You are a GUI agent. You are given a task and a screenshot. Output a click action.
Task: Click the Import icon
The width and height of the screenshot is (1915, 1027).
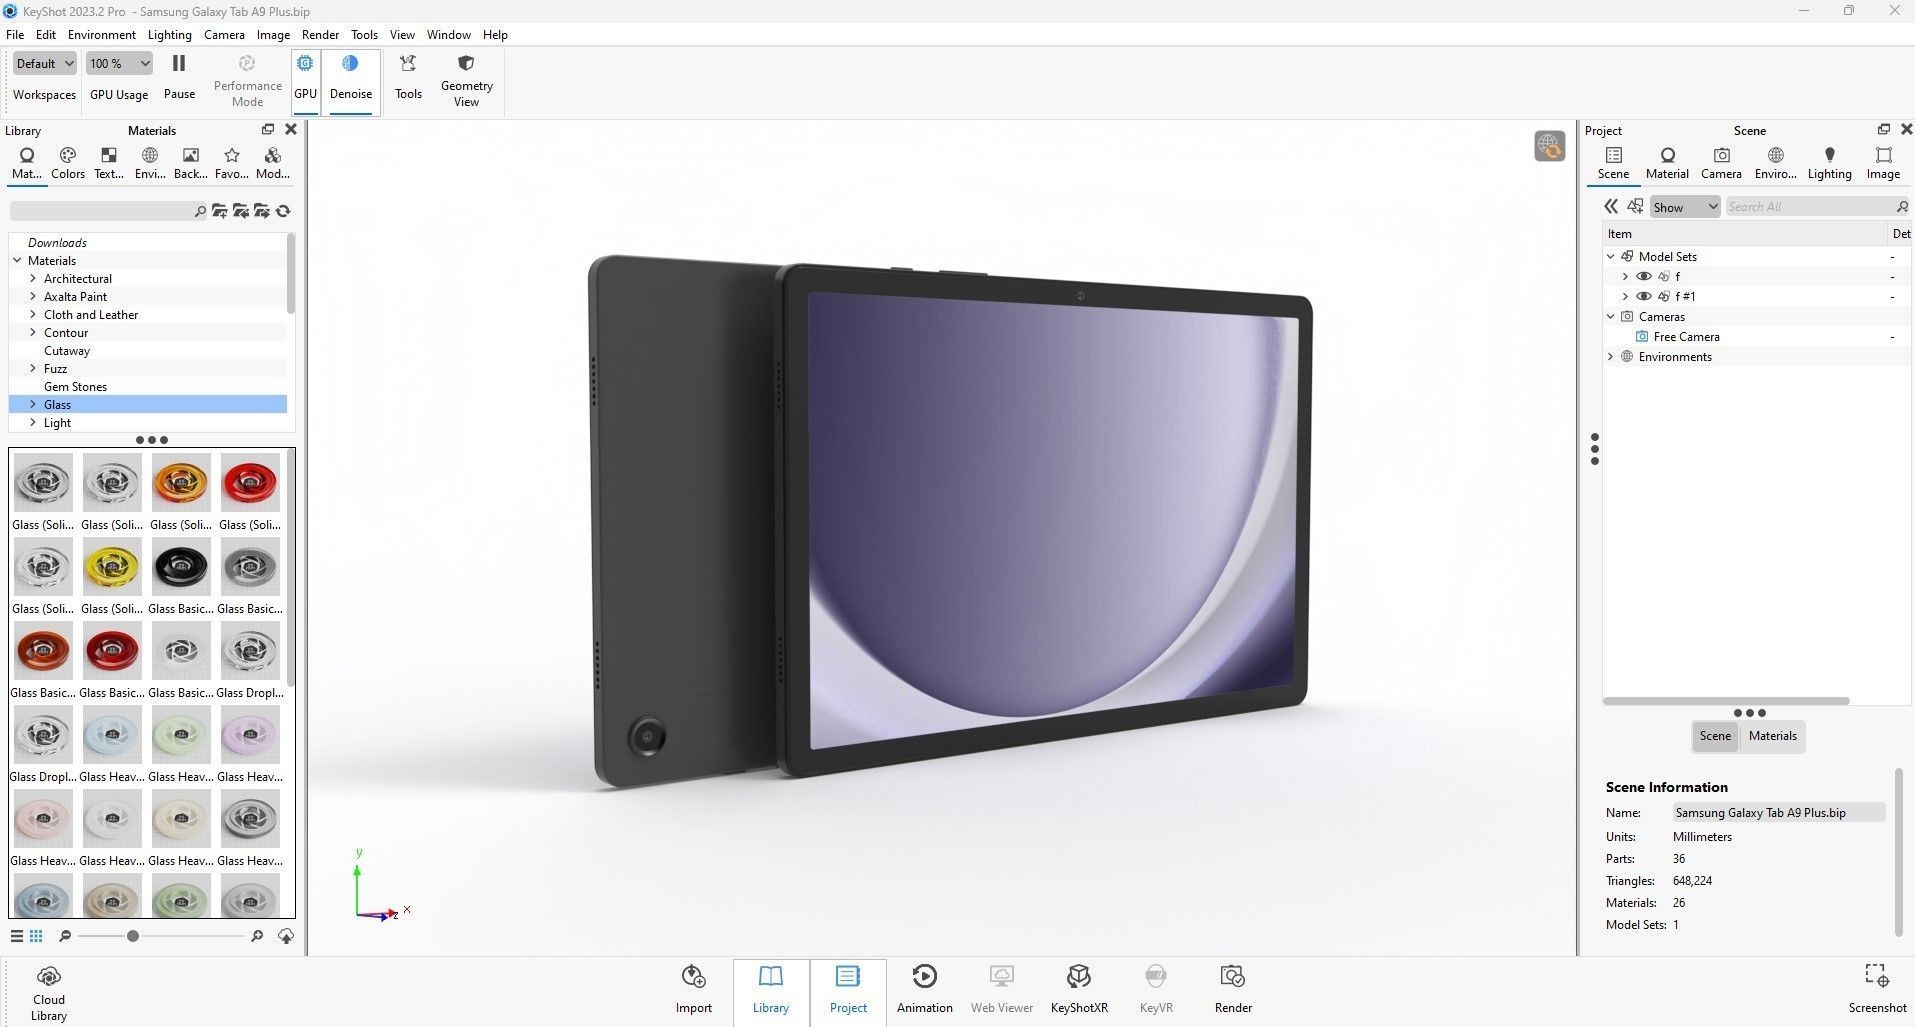(693, 989)
